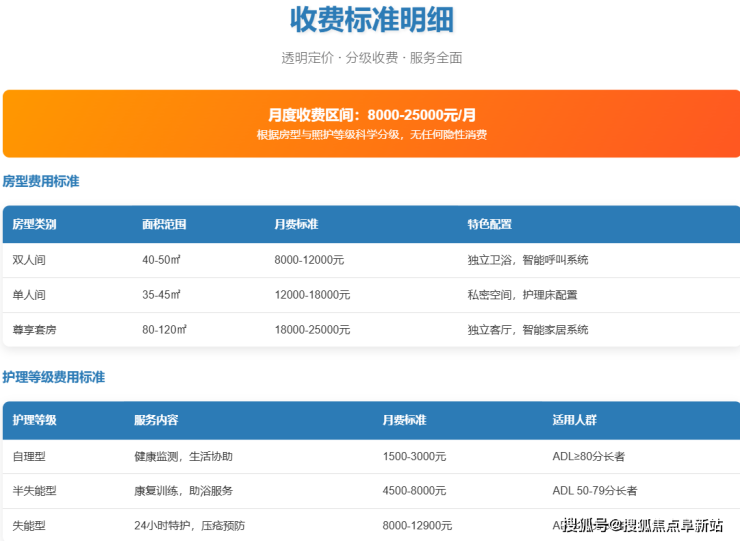
Task: Select the 双人间 row label
Action: tap(29, 260)
